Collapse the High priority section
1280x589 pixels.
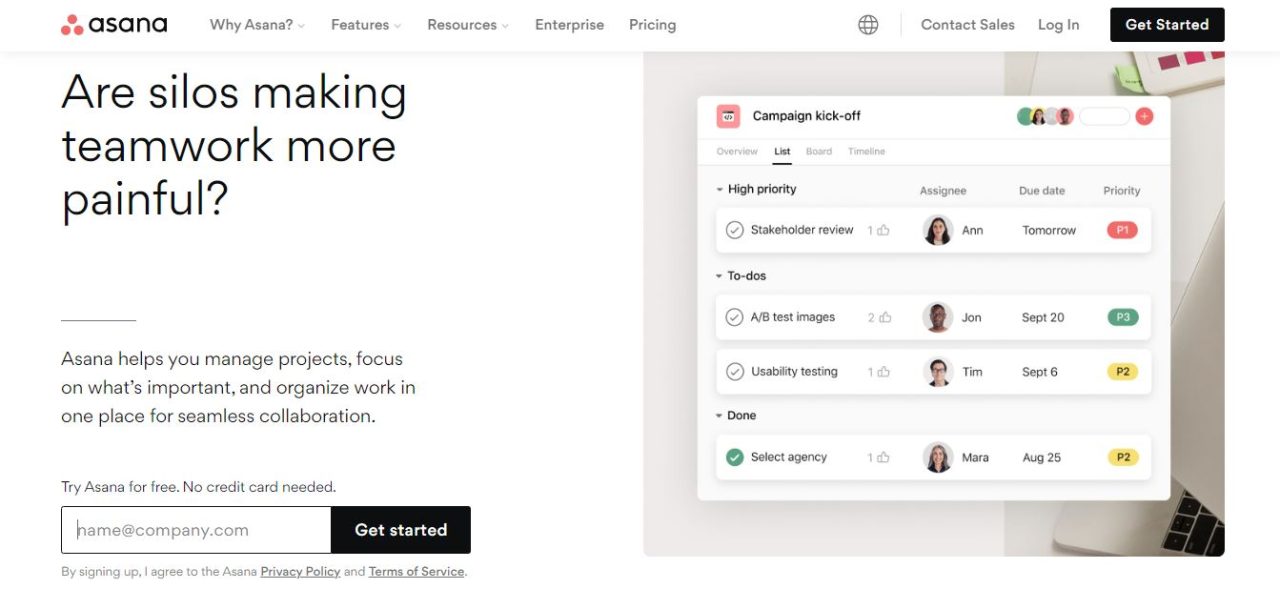tap(718, 188)
